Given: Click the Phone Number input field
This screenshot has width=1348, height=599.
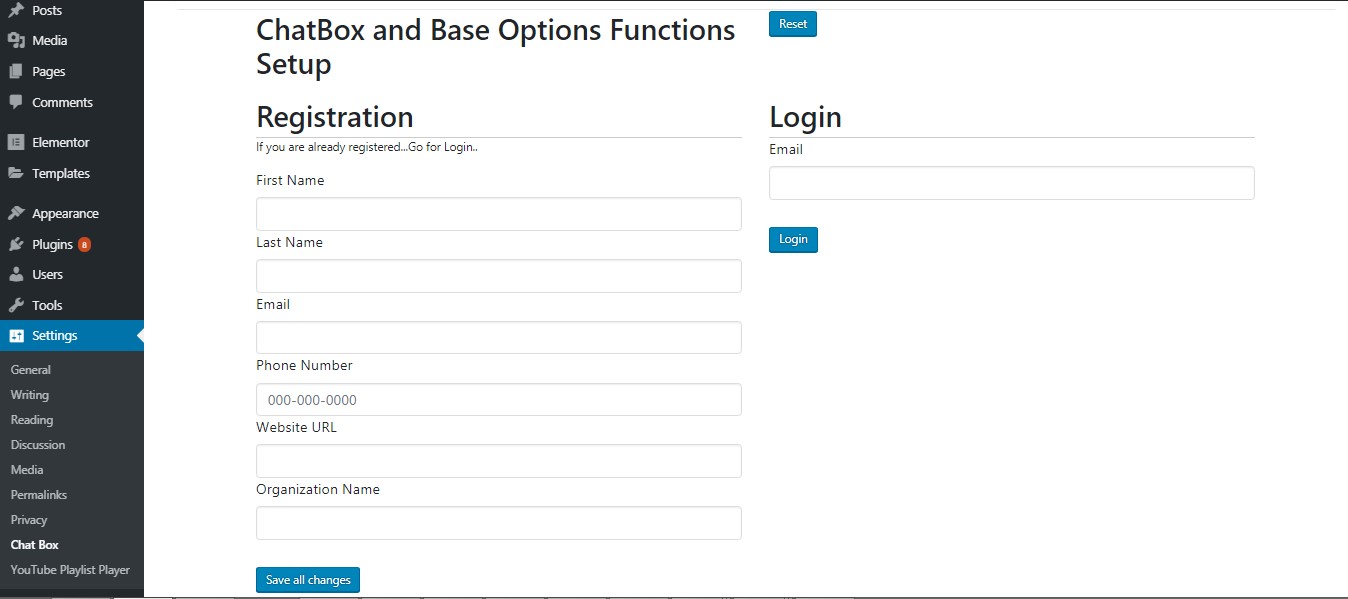Looking at the screenshot, I should coord(498,400).
